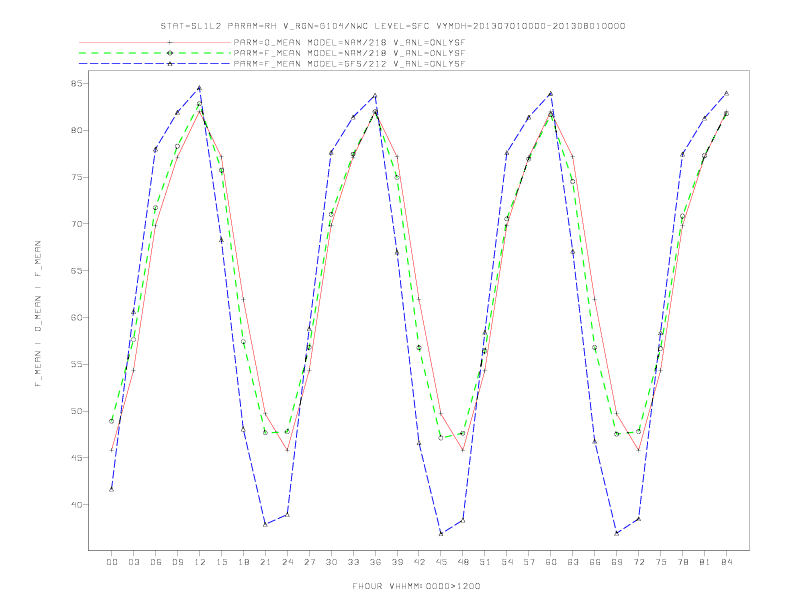Screen dimensions: 792x612
Task: Click the y-axis tick label 55
Action: [77, 364]
